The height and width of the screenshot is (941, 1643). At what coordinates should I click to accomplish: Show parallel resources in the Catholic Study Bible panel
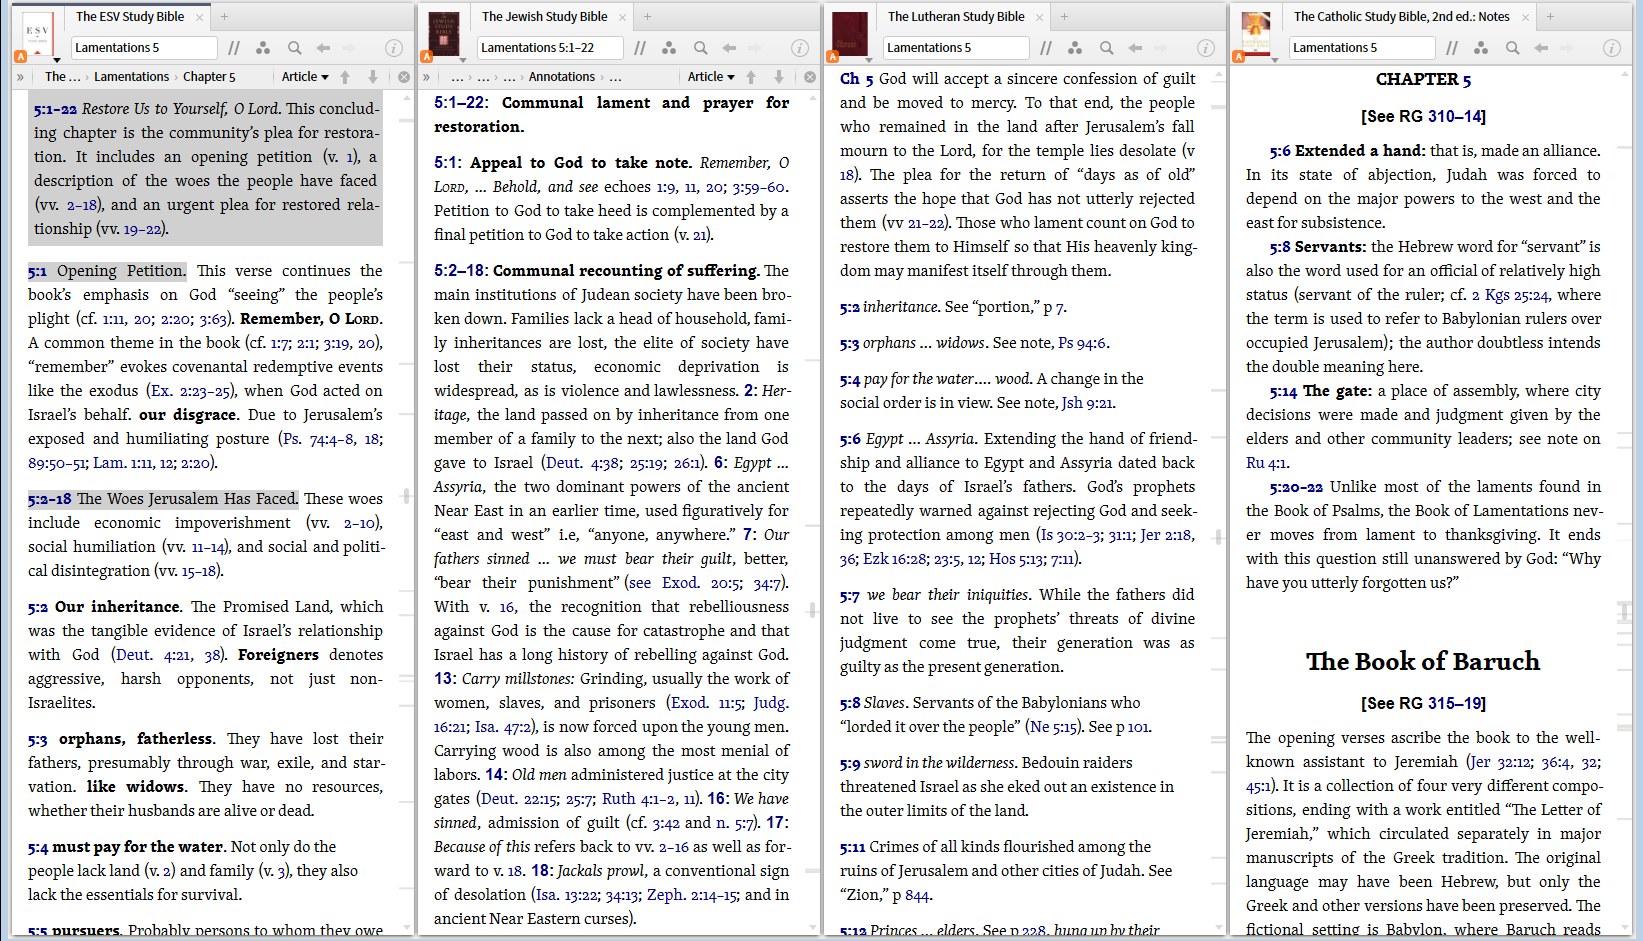point(1452,48)
